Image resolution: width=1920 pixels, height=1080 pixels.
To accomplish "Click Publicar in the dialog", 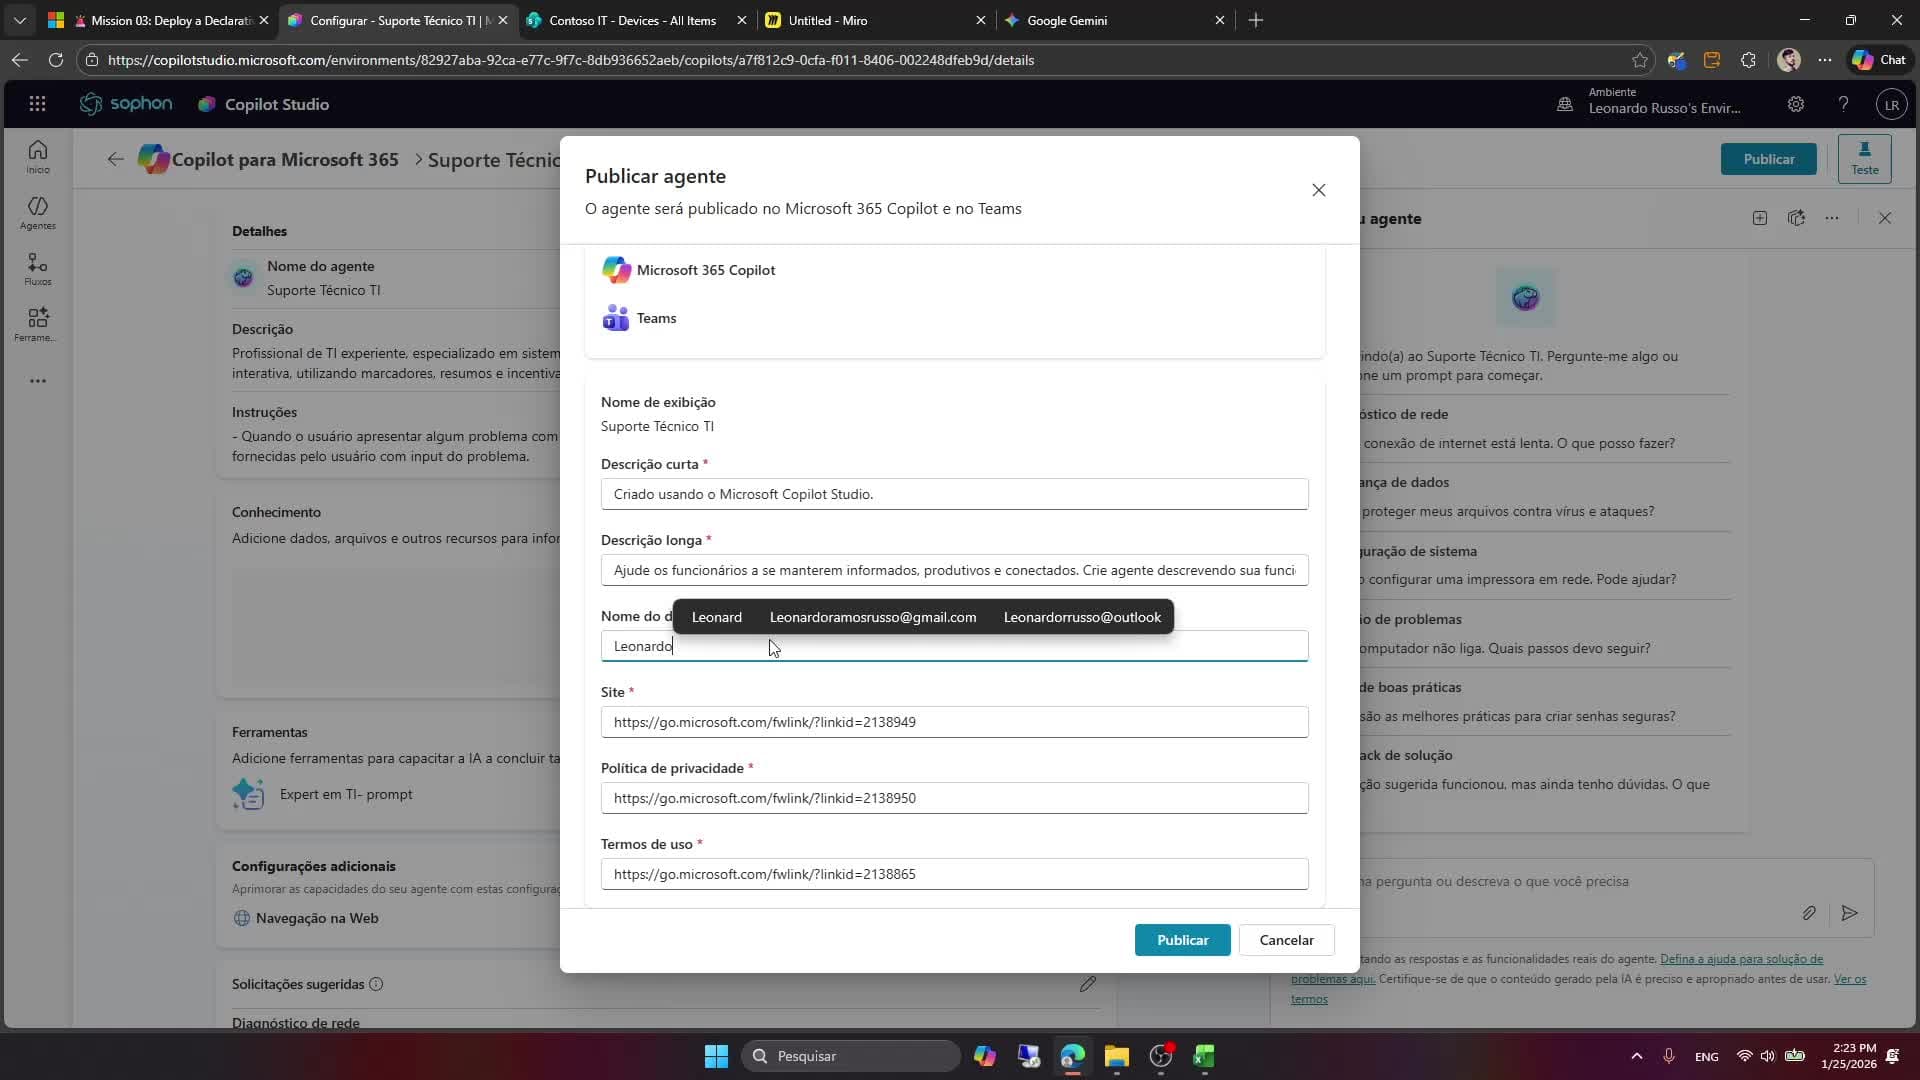I will (1182, 940).
